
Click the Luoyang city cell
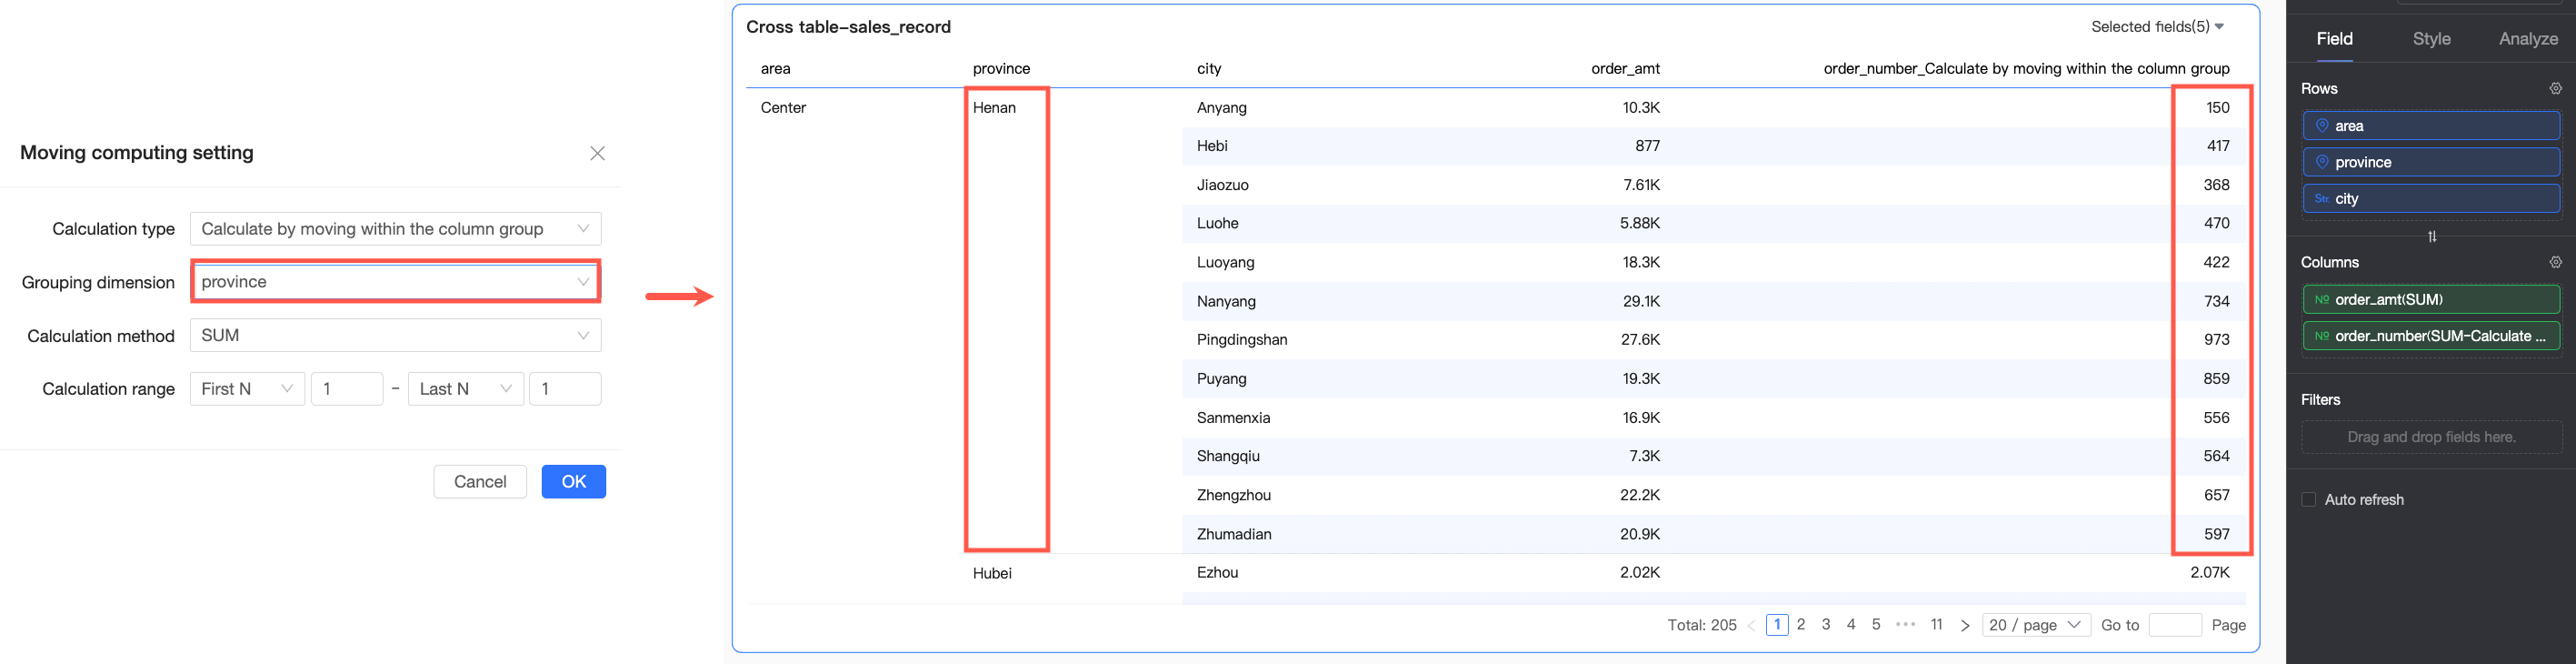(x=1225, y=262)
